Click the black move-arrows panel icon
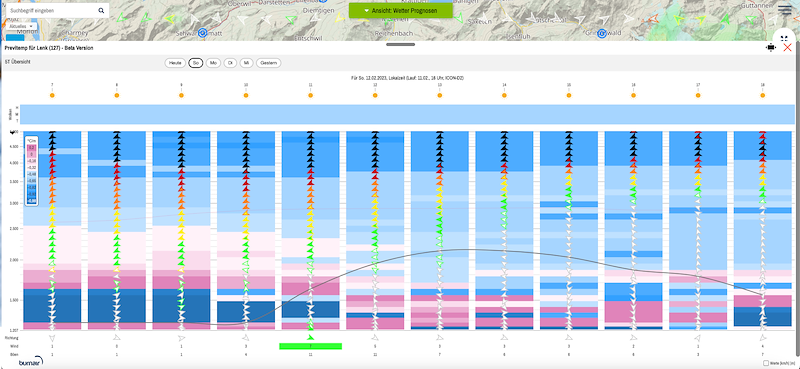 click(x=770, y=47)
